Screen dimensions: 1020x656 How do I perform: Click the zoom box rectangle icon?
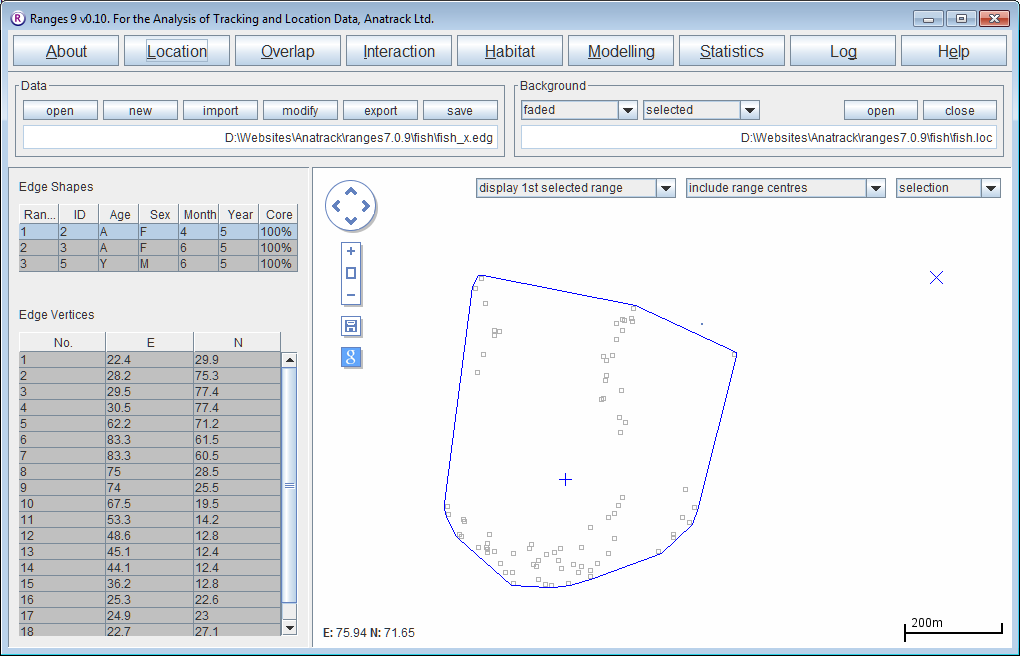[x=350, y=273]
